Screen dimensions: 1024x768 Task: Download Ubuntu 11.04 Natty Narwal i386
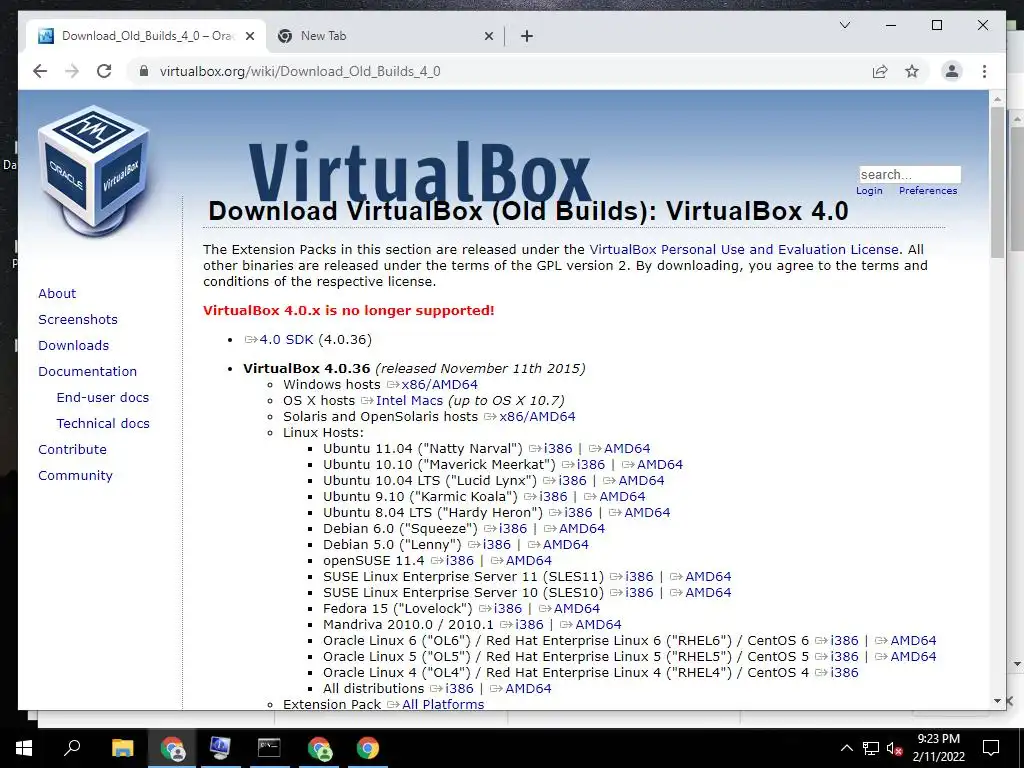point(558,449)
